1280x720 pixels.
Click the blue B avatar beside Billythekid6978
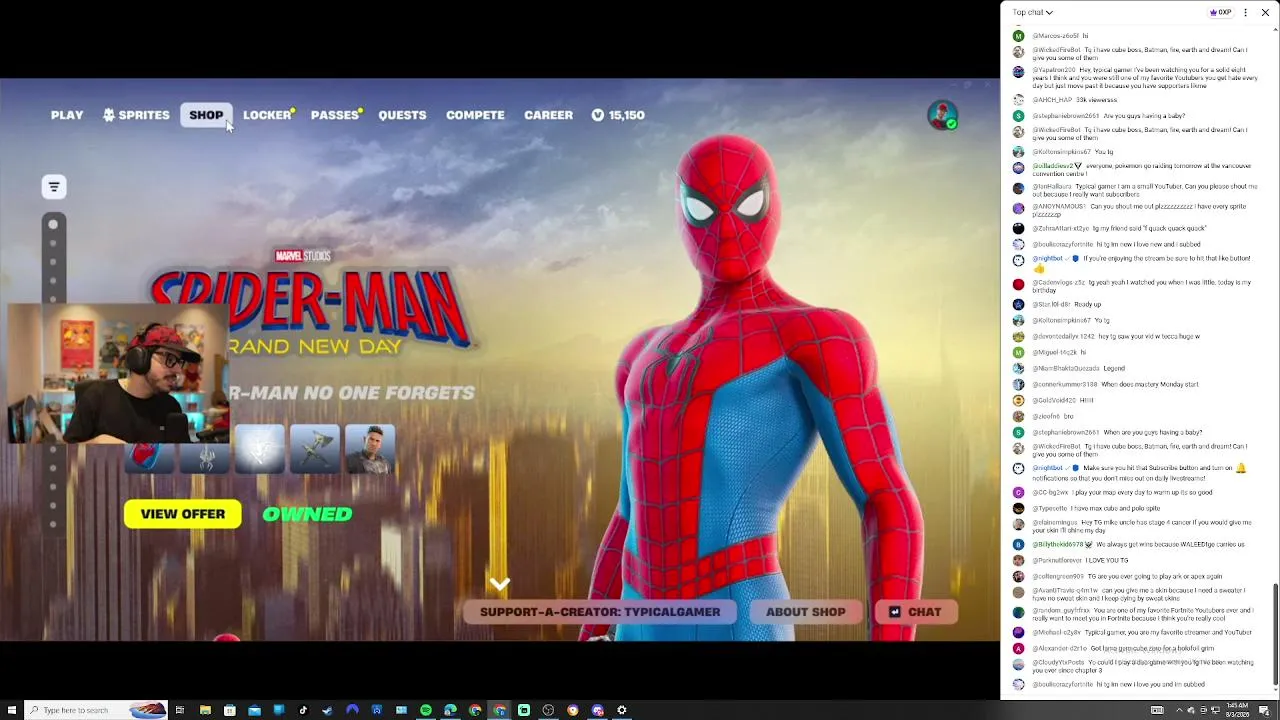click(x=1018, y=544)
